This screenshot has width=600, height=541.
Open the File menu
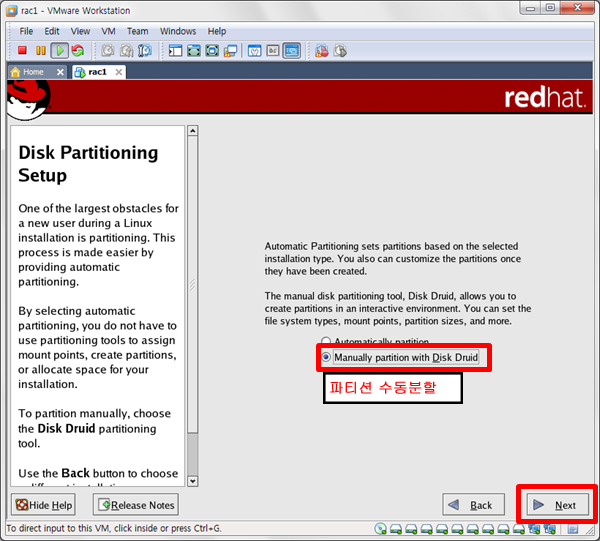coord(26,31)
